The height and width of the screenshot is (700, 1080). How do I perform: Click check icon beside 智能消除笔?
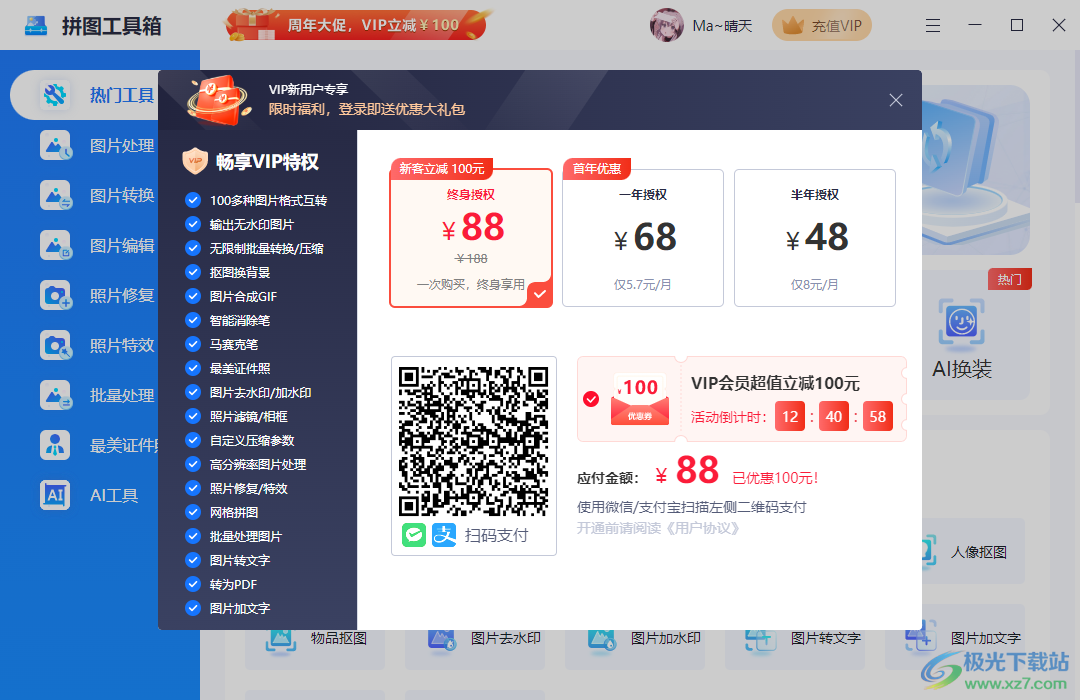[x=193, y=320]
